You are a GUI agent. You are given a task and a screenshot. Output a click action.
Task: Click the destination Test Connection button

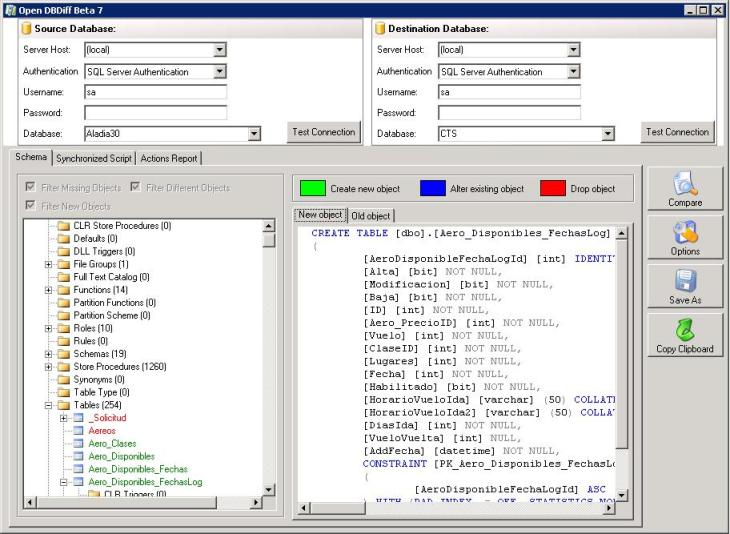tap(677, 132)
